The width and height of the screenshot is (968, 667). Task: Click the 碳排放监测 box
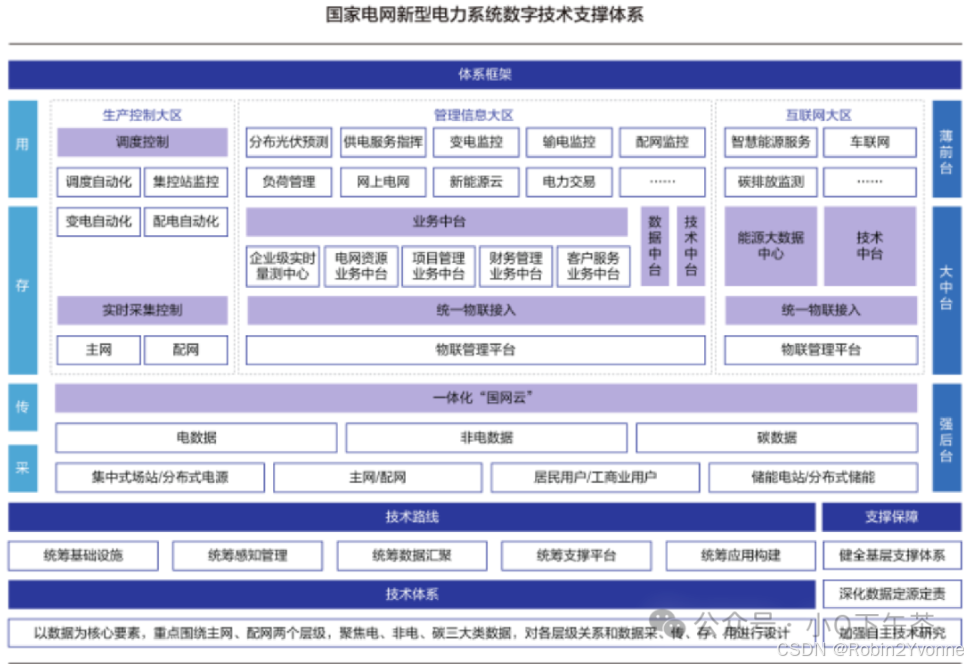pos(771,182)
